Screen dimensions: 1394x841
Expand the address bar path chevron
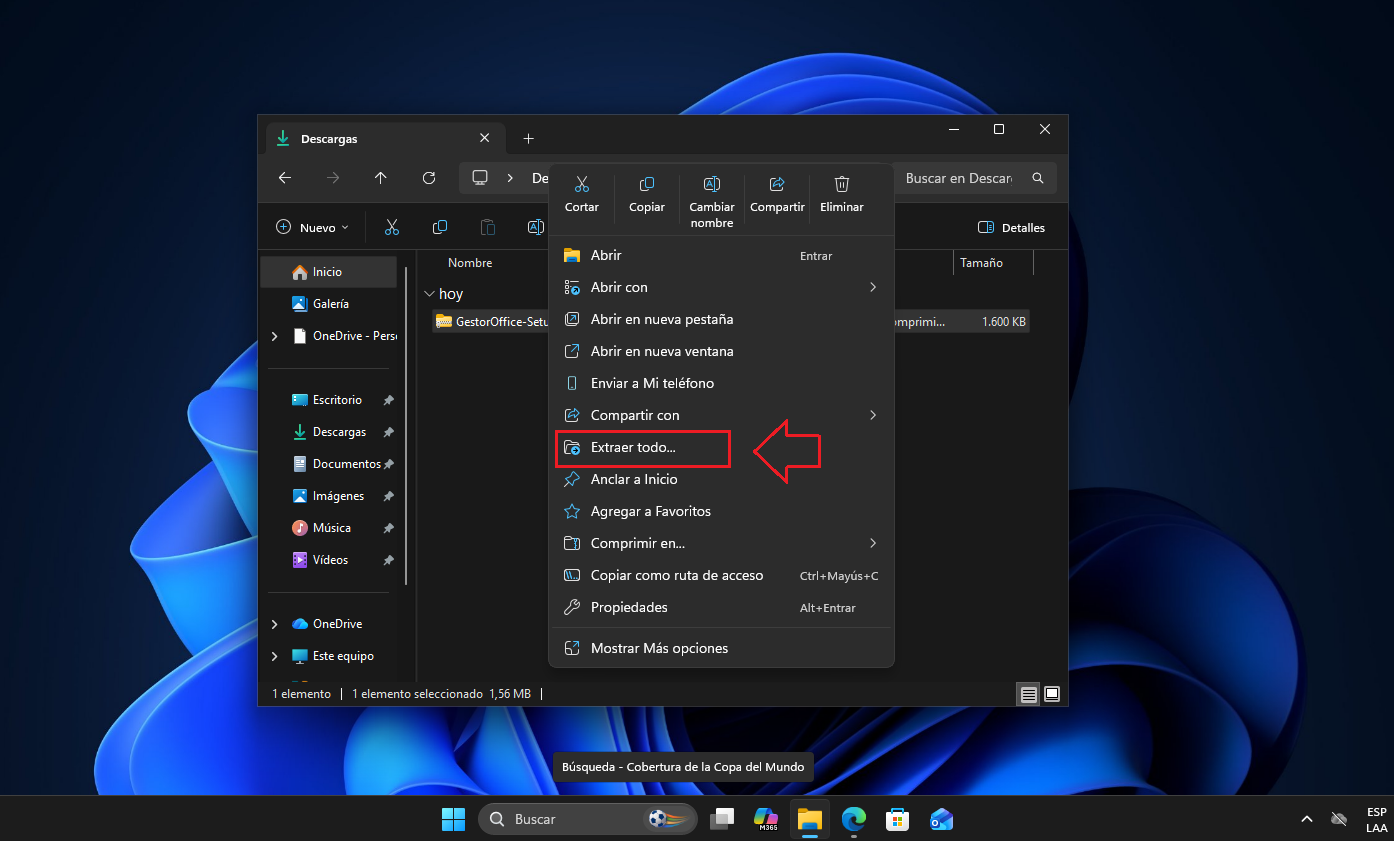510,178
